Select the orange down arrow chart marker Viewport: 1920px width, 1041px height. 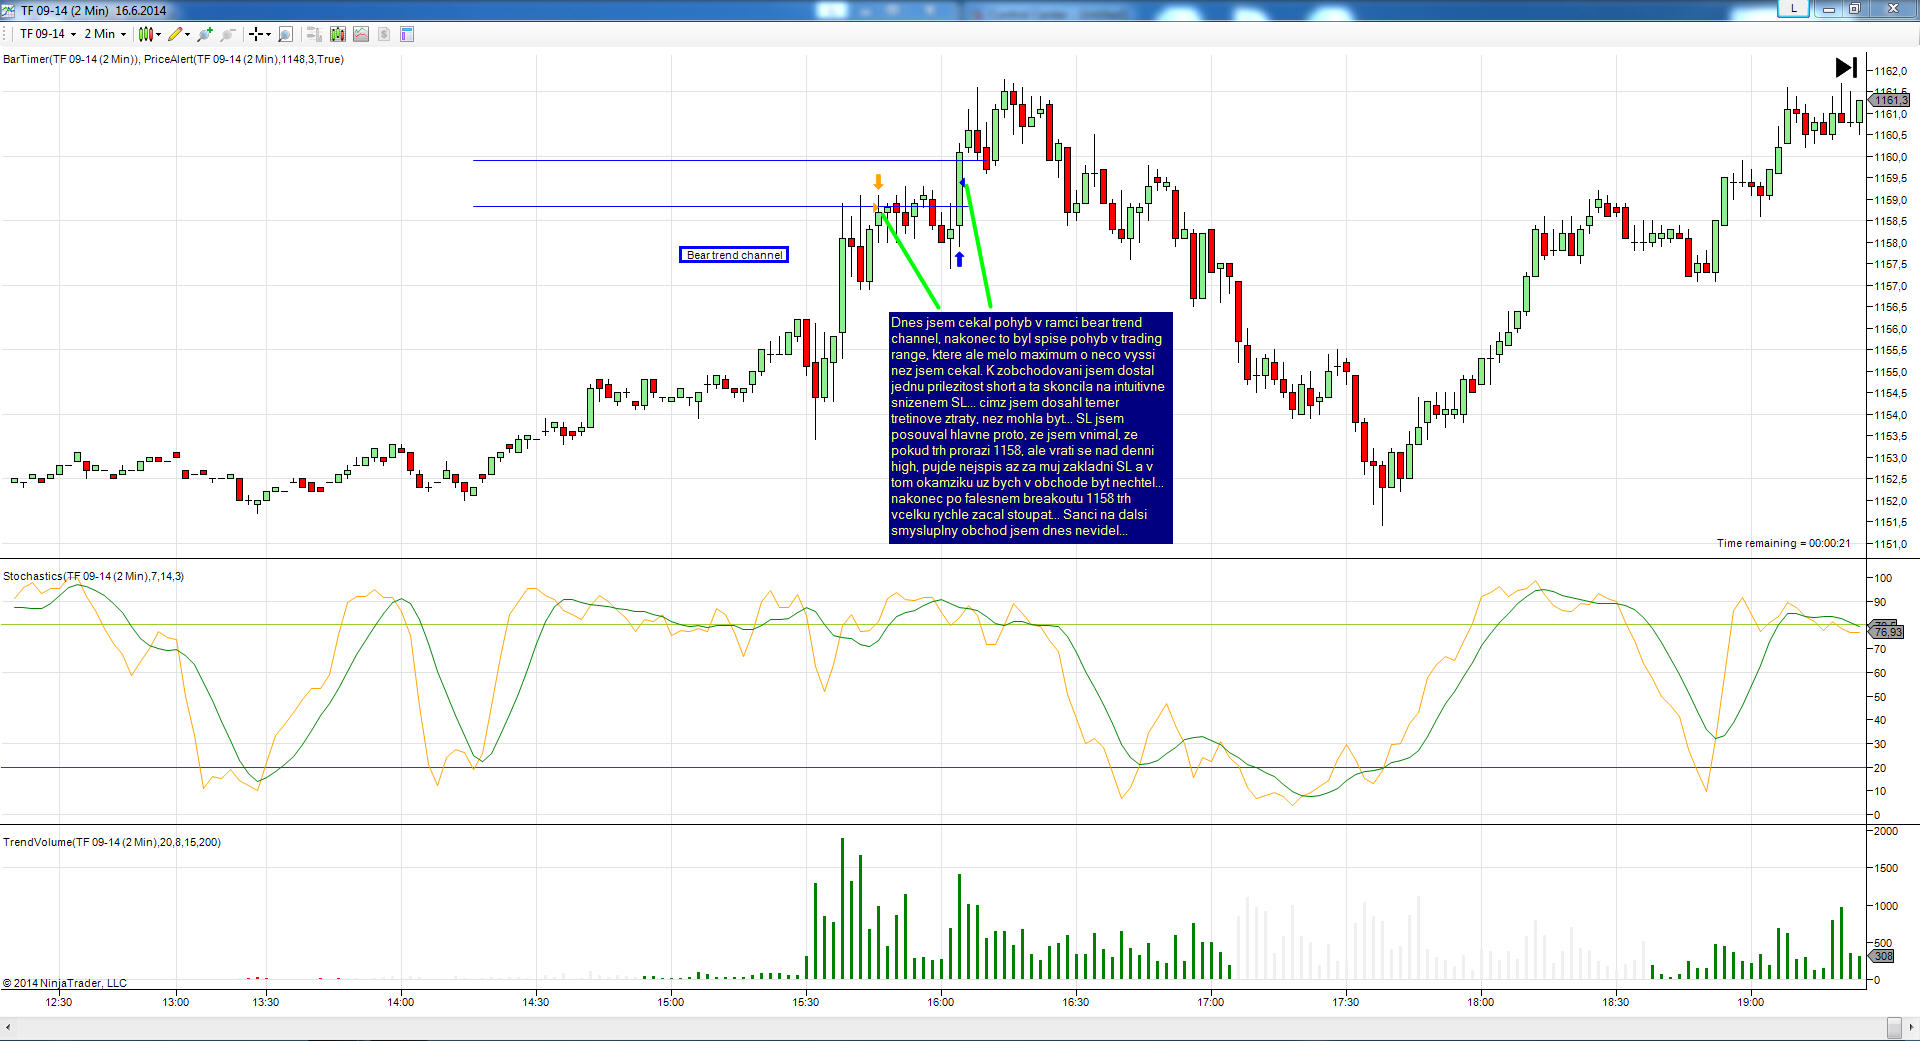(x=878, y=181)
